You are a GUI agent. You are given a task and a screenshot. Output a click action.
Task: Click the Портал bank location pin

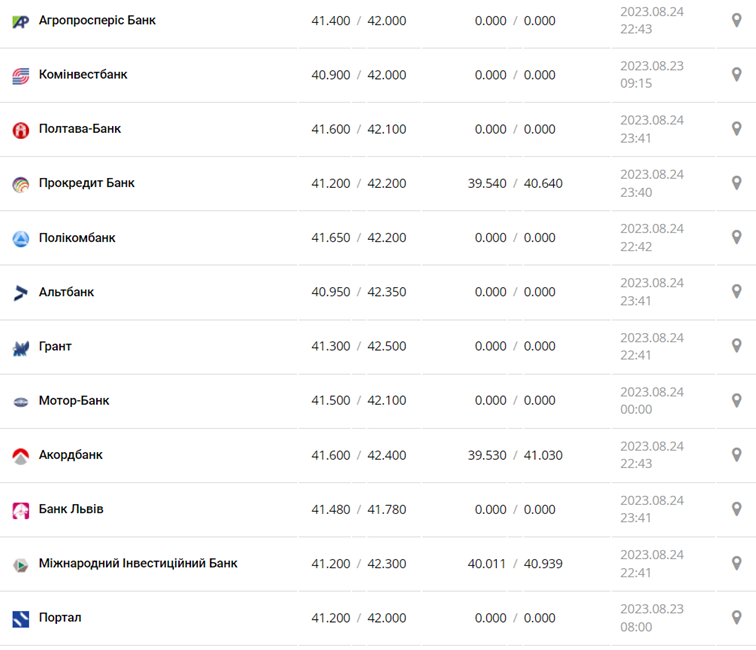click(x=736, y=617)
